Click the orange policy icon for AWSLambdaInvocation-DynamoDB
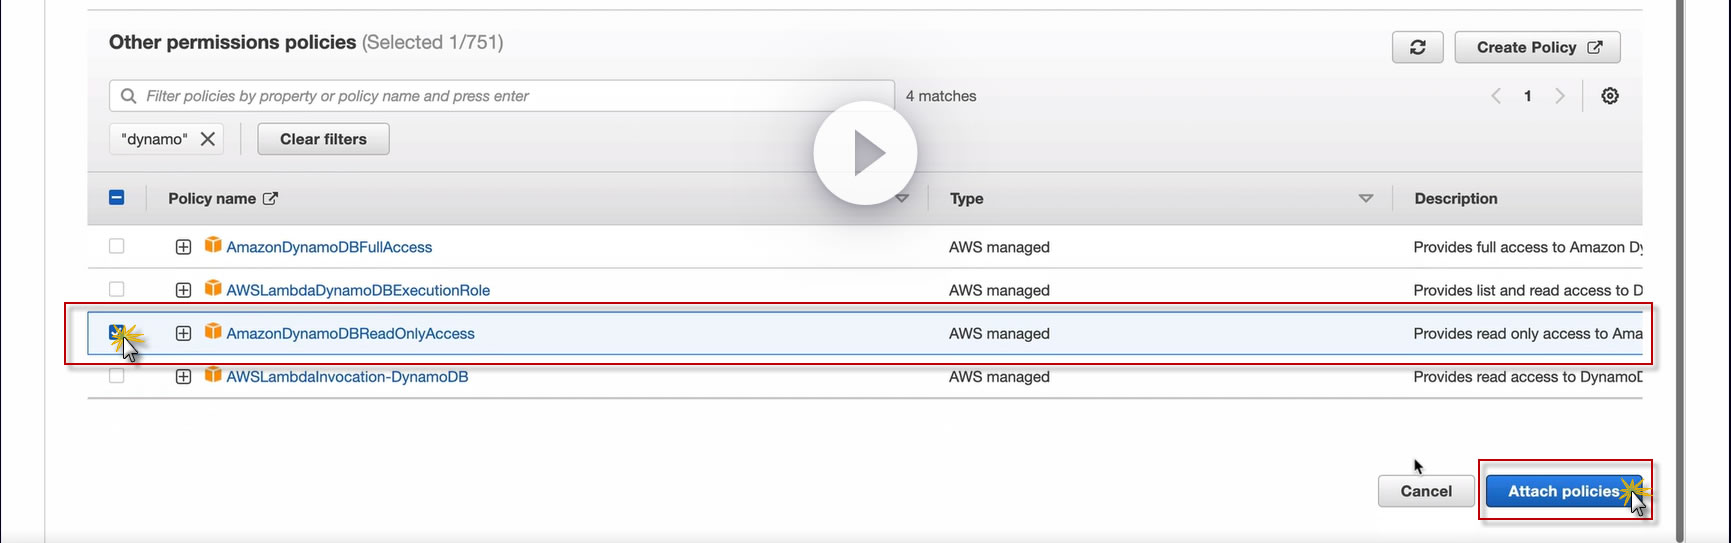This screenshot has width=1731, height=543. pyautogui.click(x=213, y=374)
